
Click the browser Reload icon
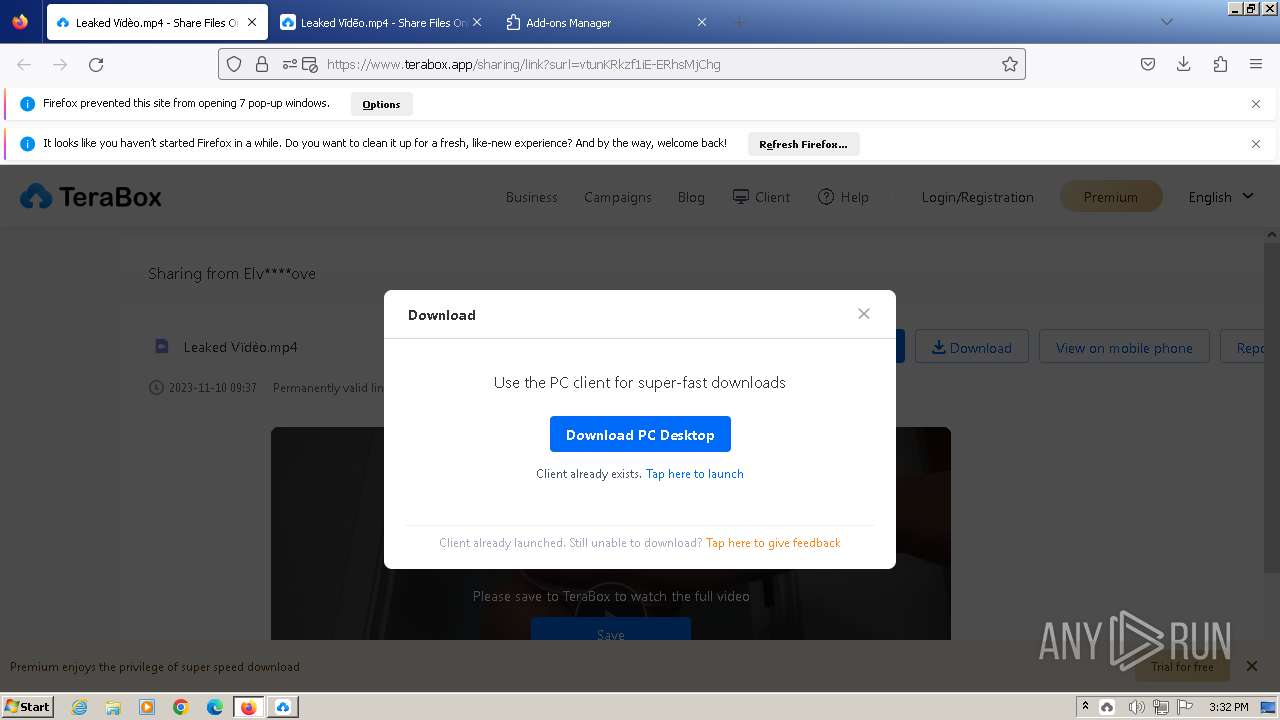[96, 64]
